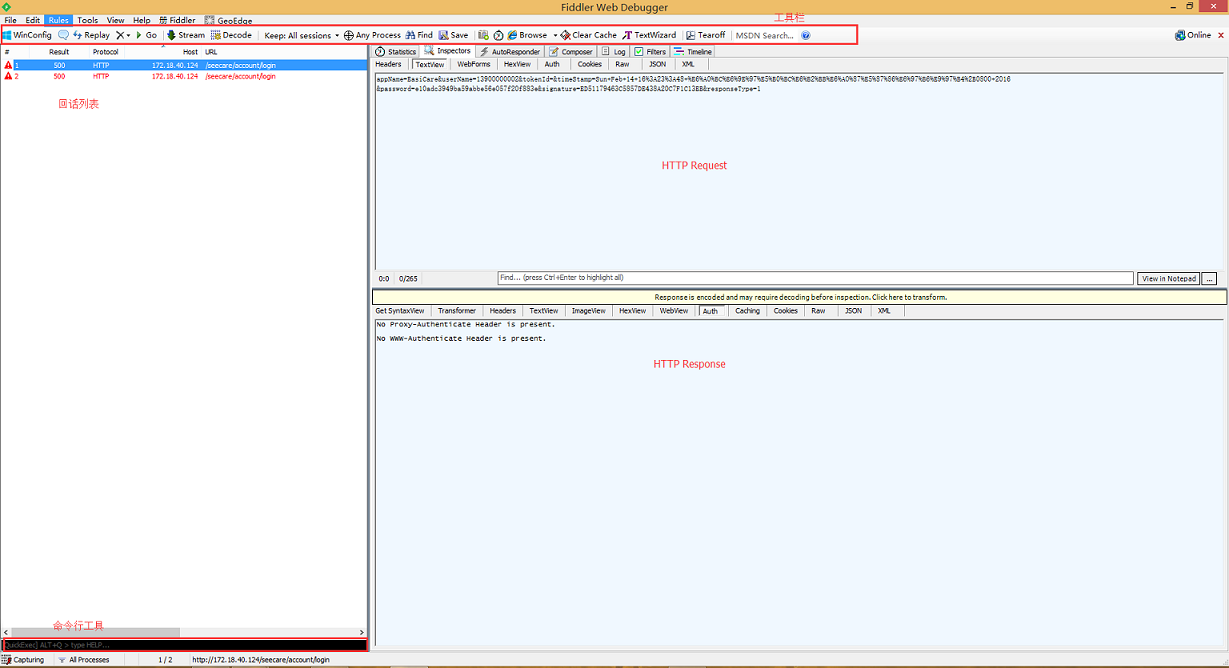Click the QuickExec command box
Screen dimensions: 1229x668
184,645
